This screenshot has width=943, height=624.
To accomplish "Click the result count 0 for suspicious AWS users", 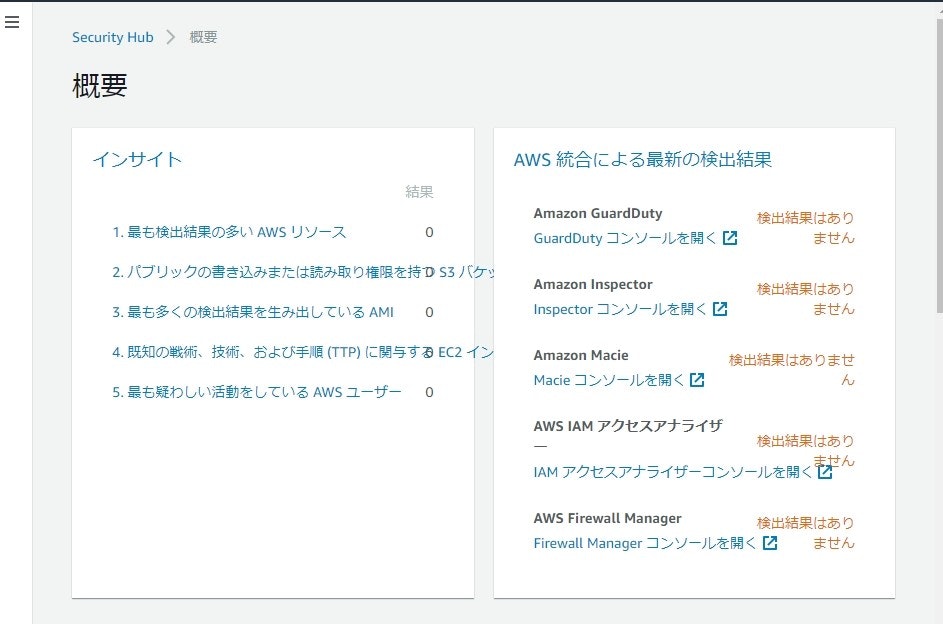I will pos(429,392).
